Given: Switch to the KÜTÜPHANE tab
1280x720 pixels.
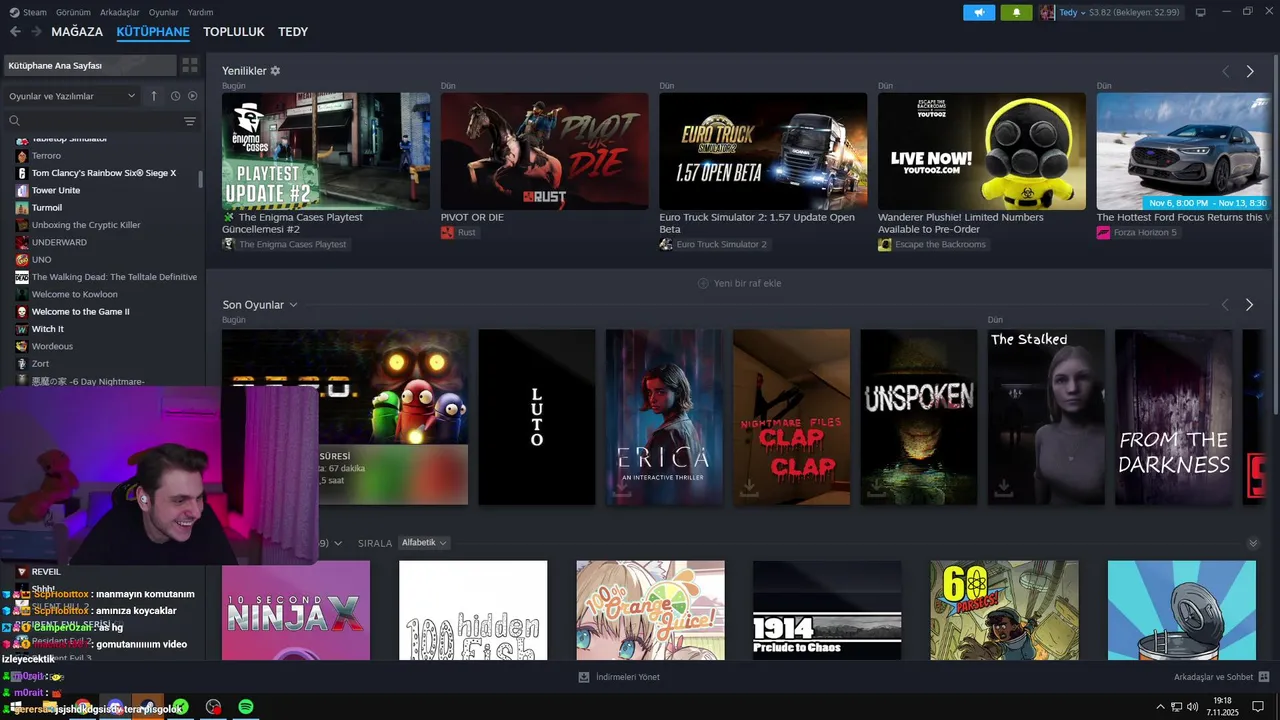Looking at the screenshot, I should point(153,32).
